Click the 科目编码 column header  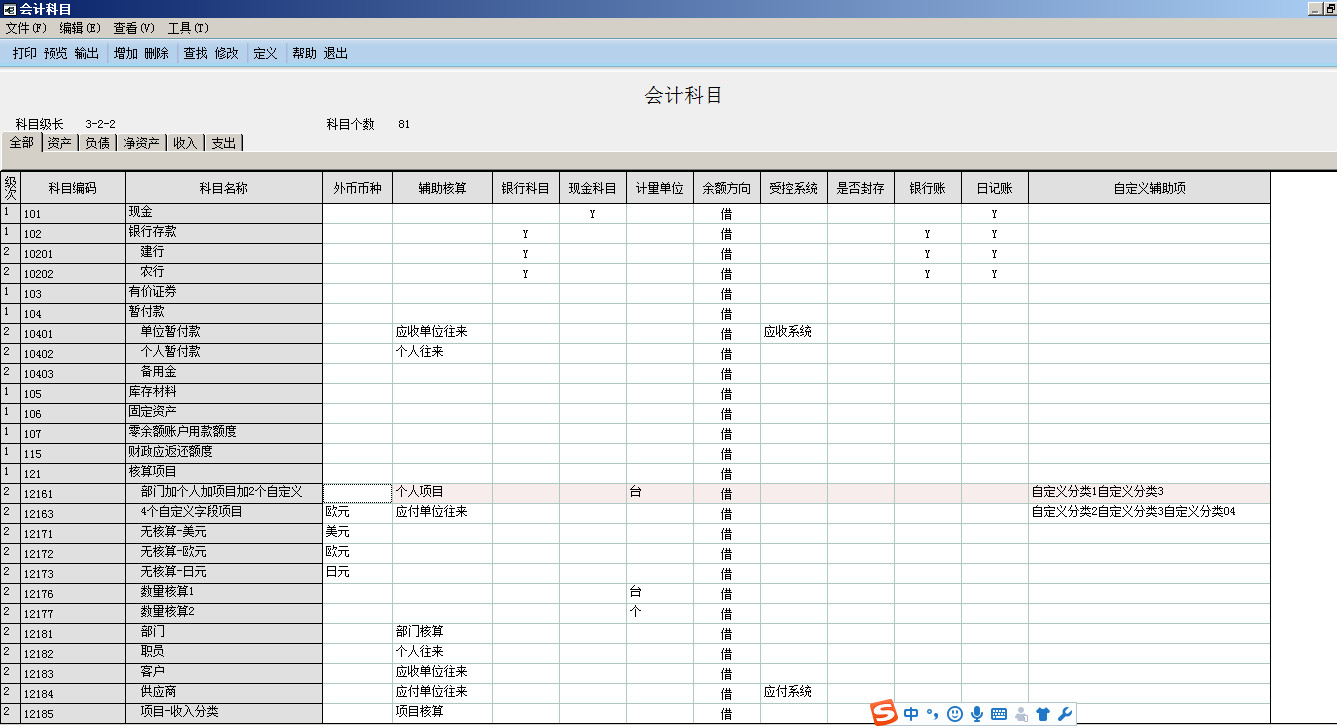pyautogui.click(x=73, y=187)
